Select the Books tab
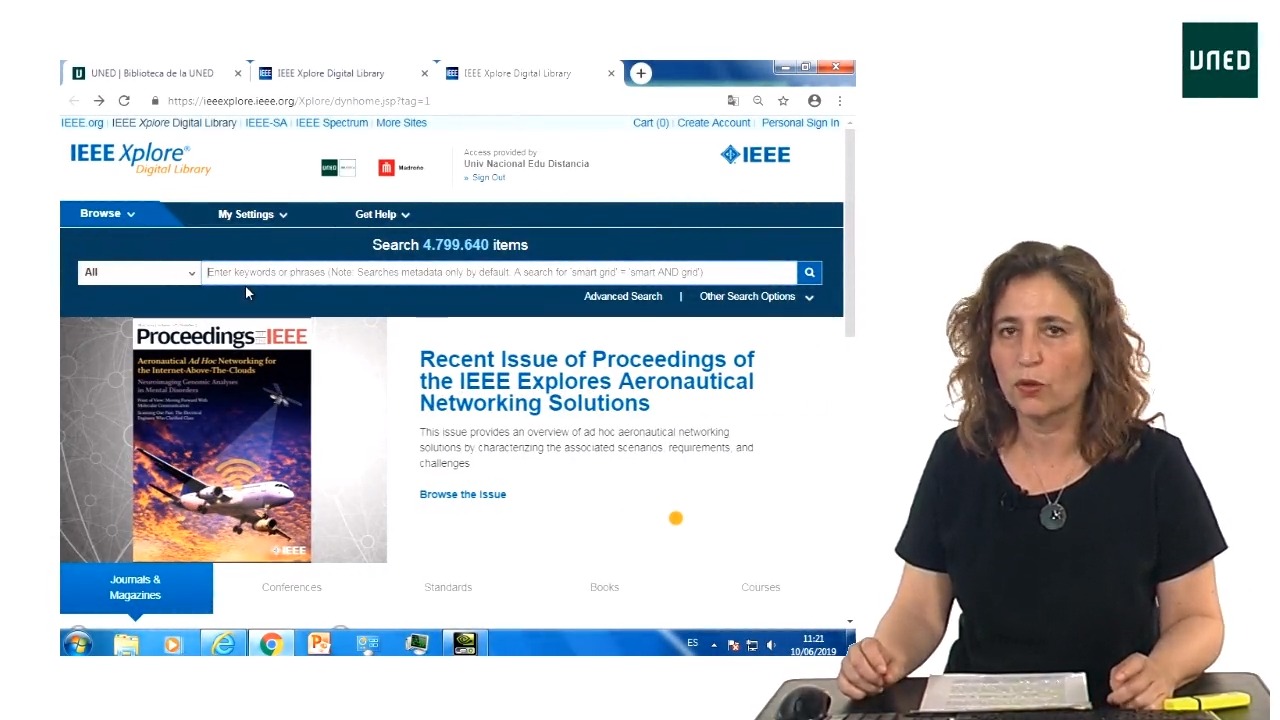The height and width of the screenshot is (720, 1280). click(604, 587)
